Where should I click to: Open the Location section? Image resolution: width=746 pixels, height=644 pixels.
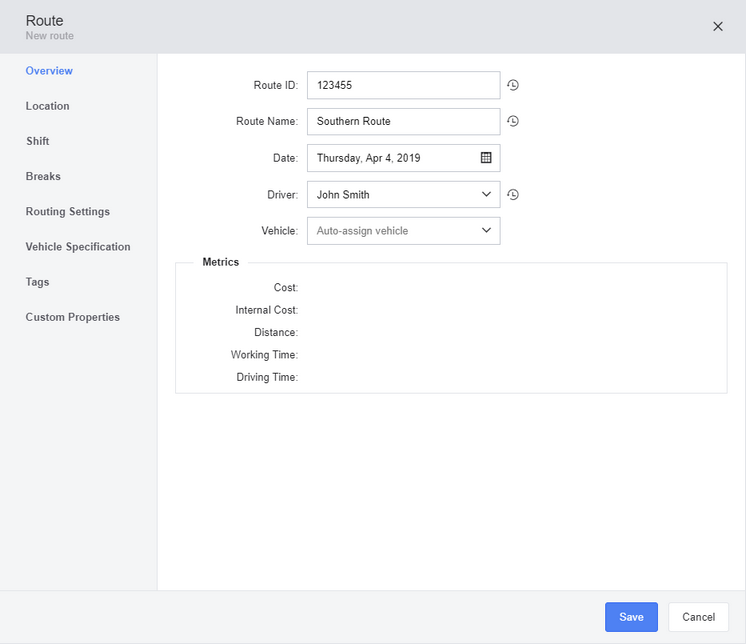pyautogui.click(x=48, y=106)
